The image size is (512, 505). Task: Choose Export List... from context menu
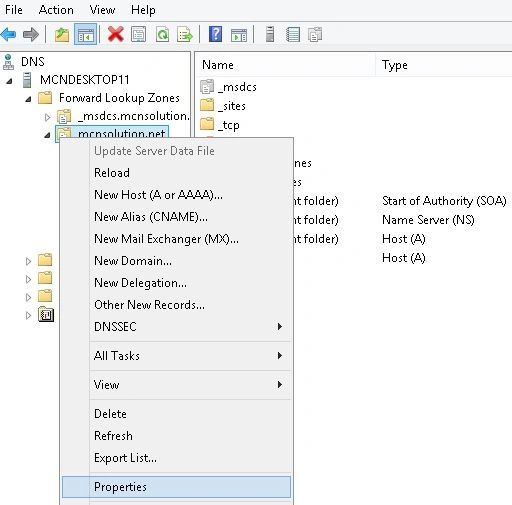176,458
